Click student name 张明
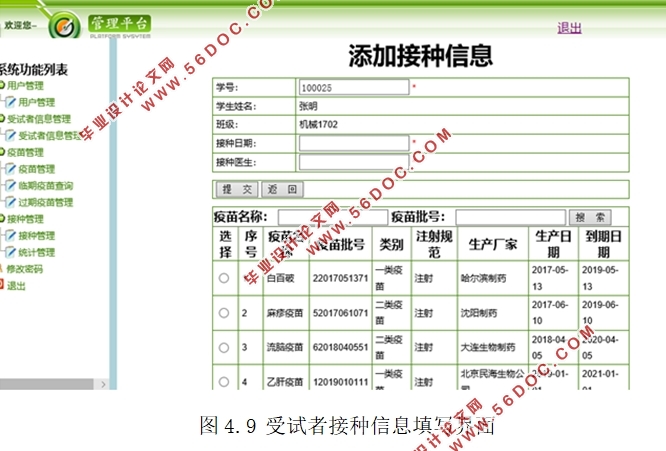666x451 pixels. [x=308, y=106]
